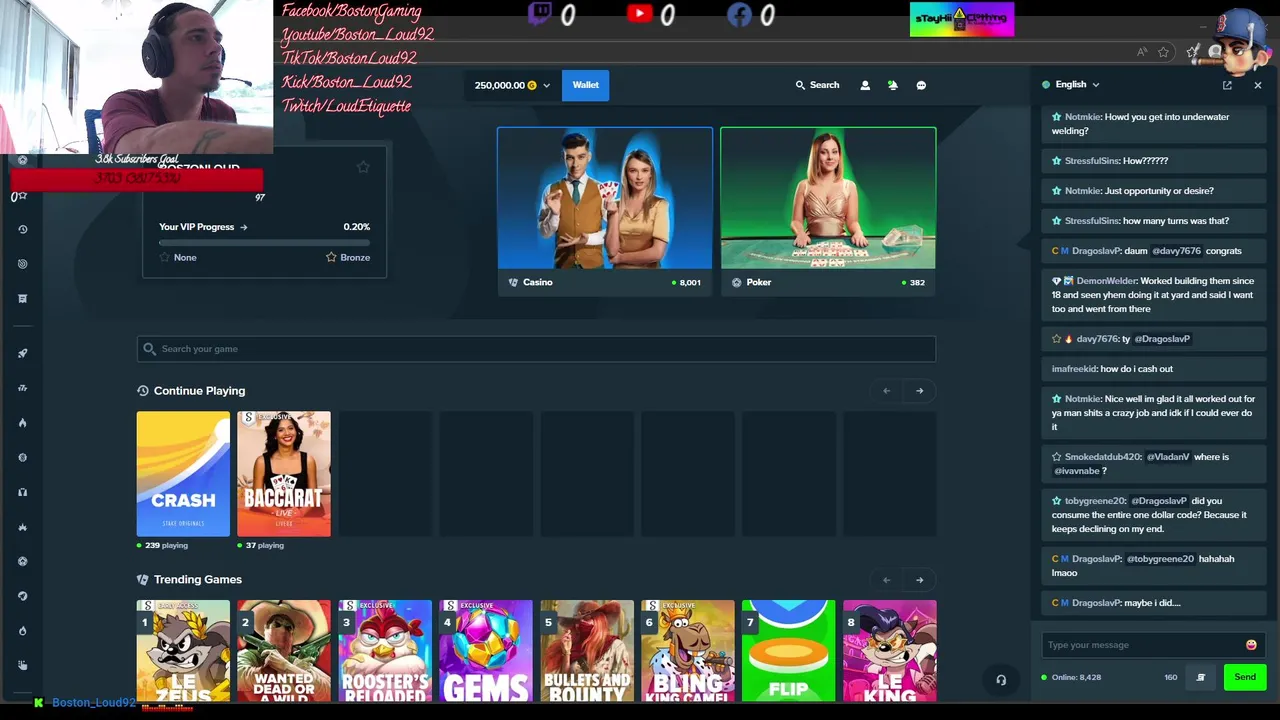Open sidebar fire drop icon
The height and width of the screenshot is (720, 1280).
click(x=22, y=631)
